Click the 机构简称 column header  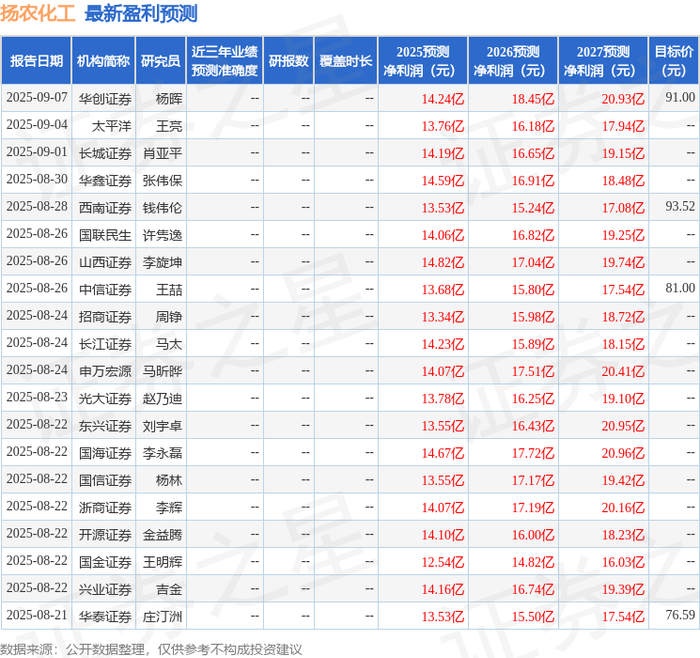point(103,61)
